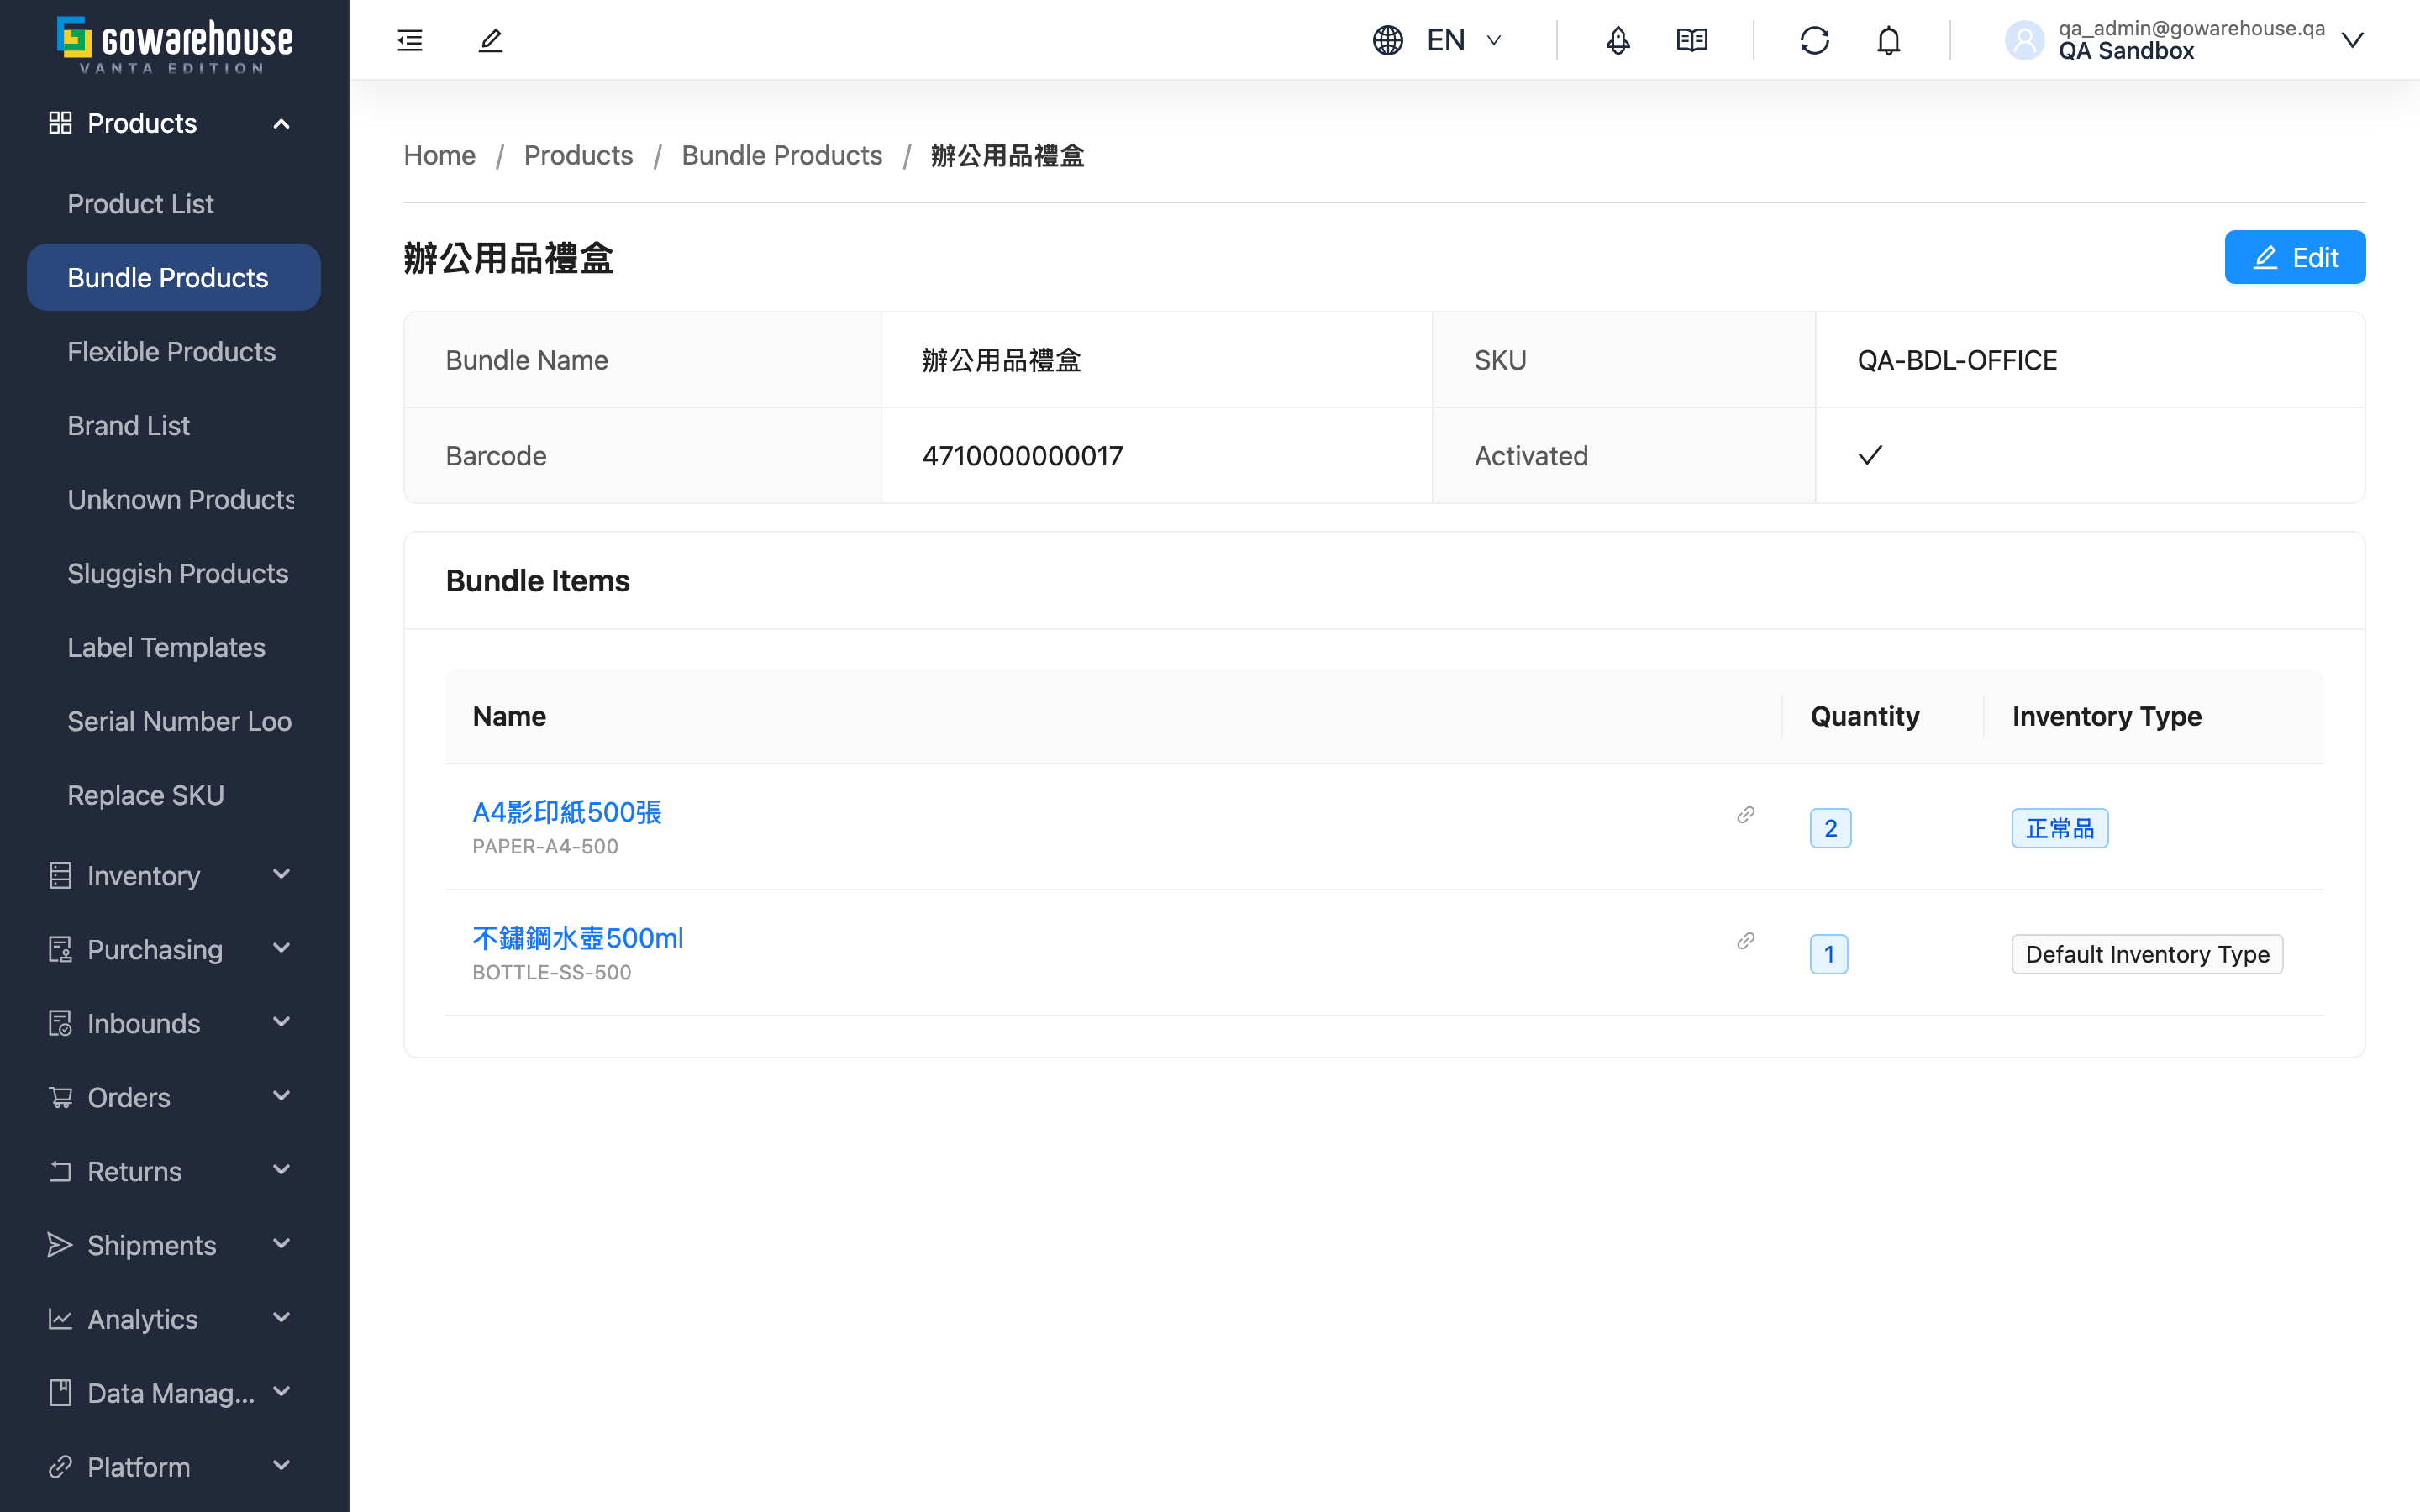Viewport: 2420px width, 1512px height.
Task: Click quantity badge 1 for 不鏽鋼水壺500ml
Action: [x=1829, y=954]
